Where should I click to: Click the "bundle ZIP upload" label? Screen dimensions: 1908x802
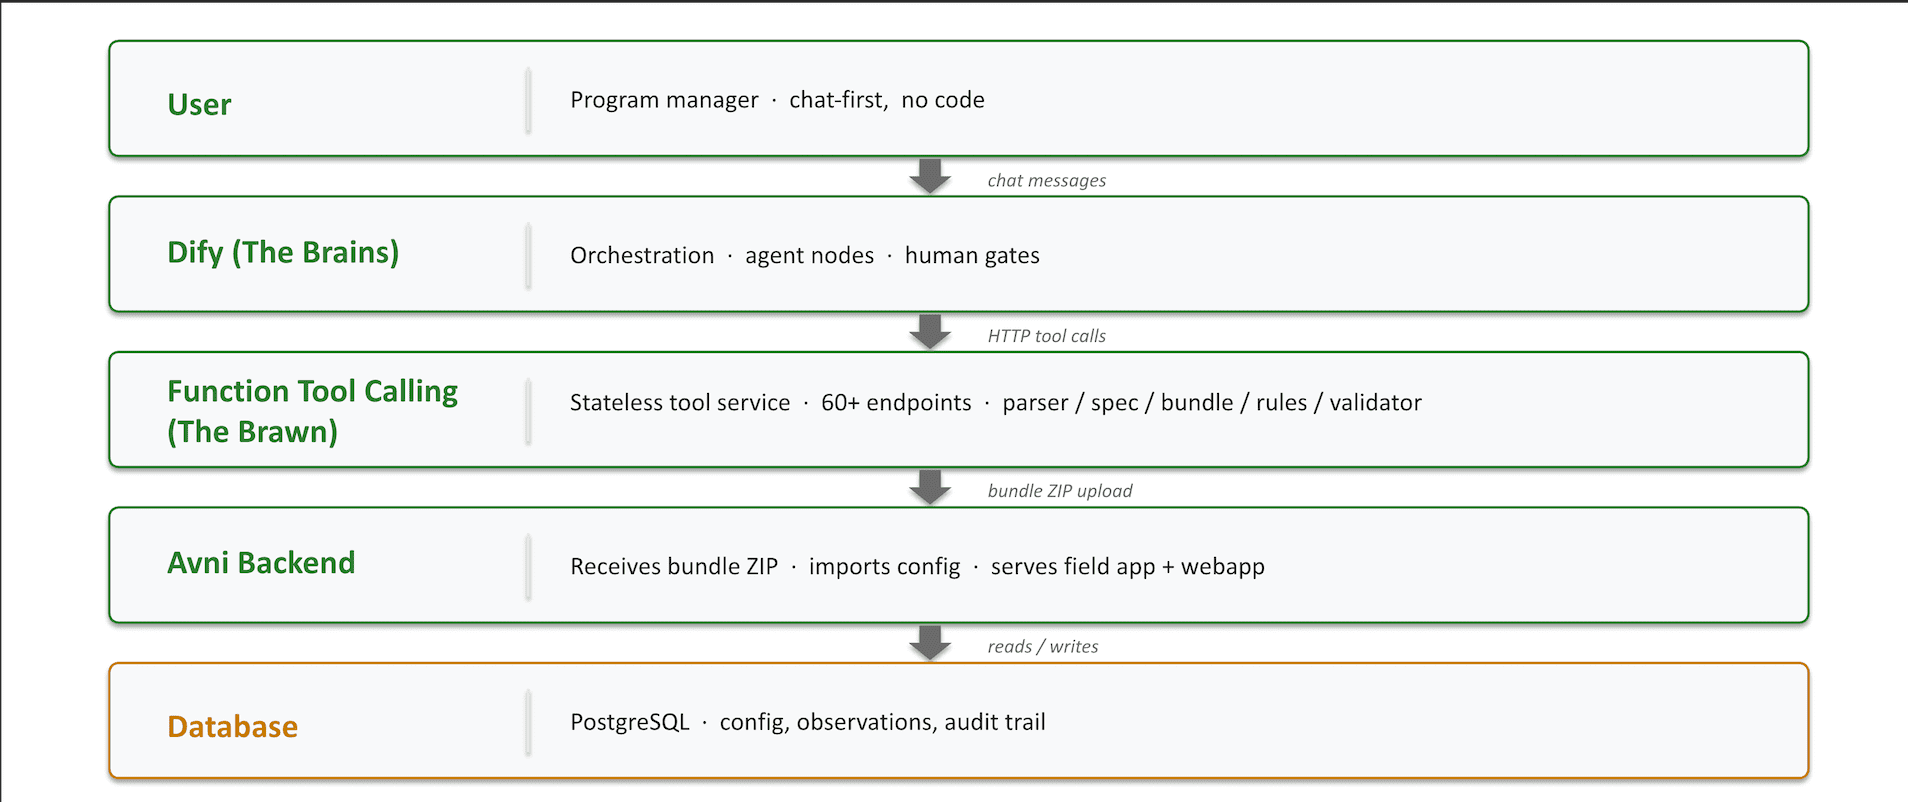tap(1059, 491)
